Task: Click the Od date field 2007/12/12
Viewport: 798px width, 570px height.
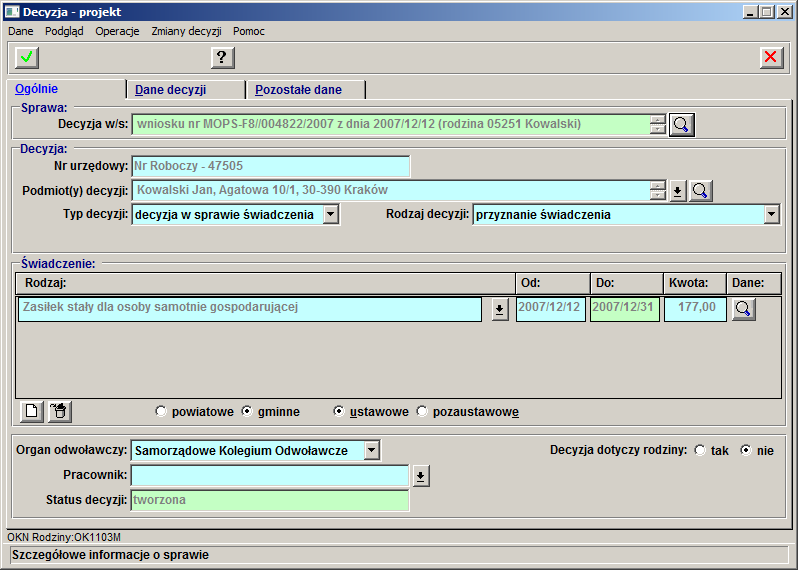Action: click(551, 309)
